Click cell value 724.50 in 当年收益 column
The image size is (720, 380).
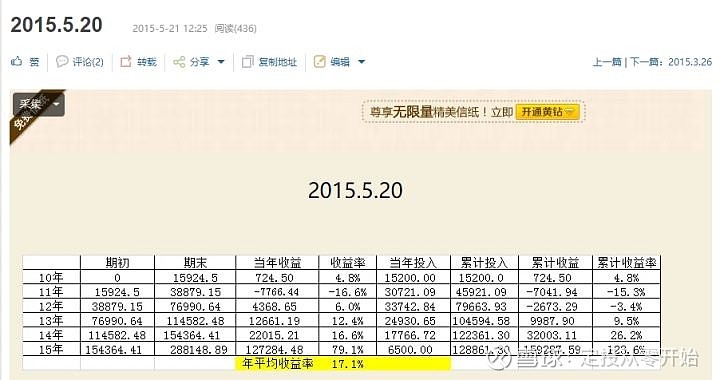[x=275, y=278]
